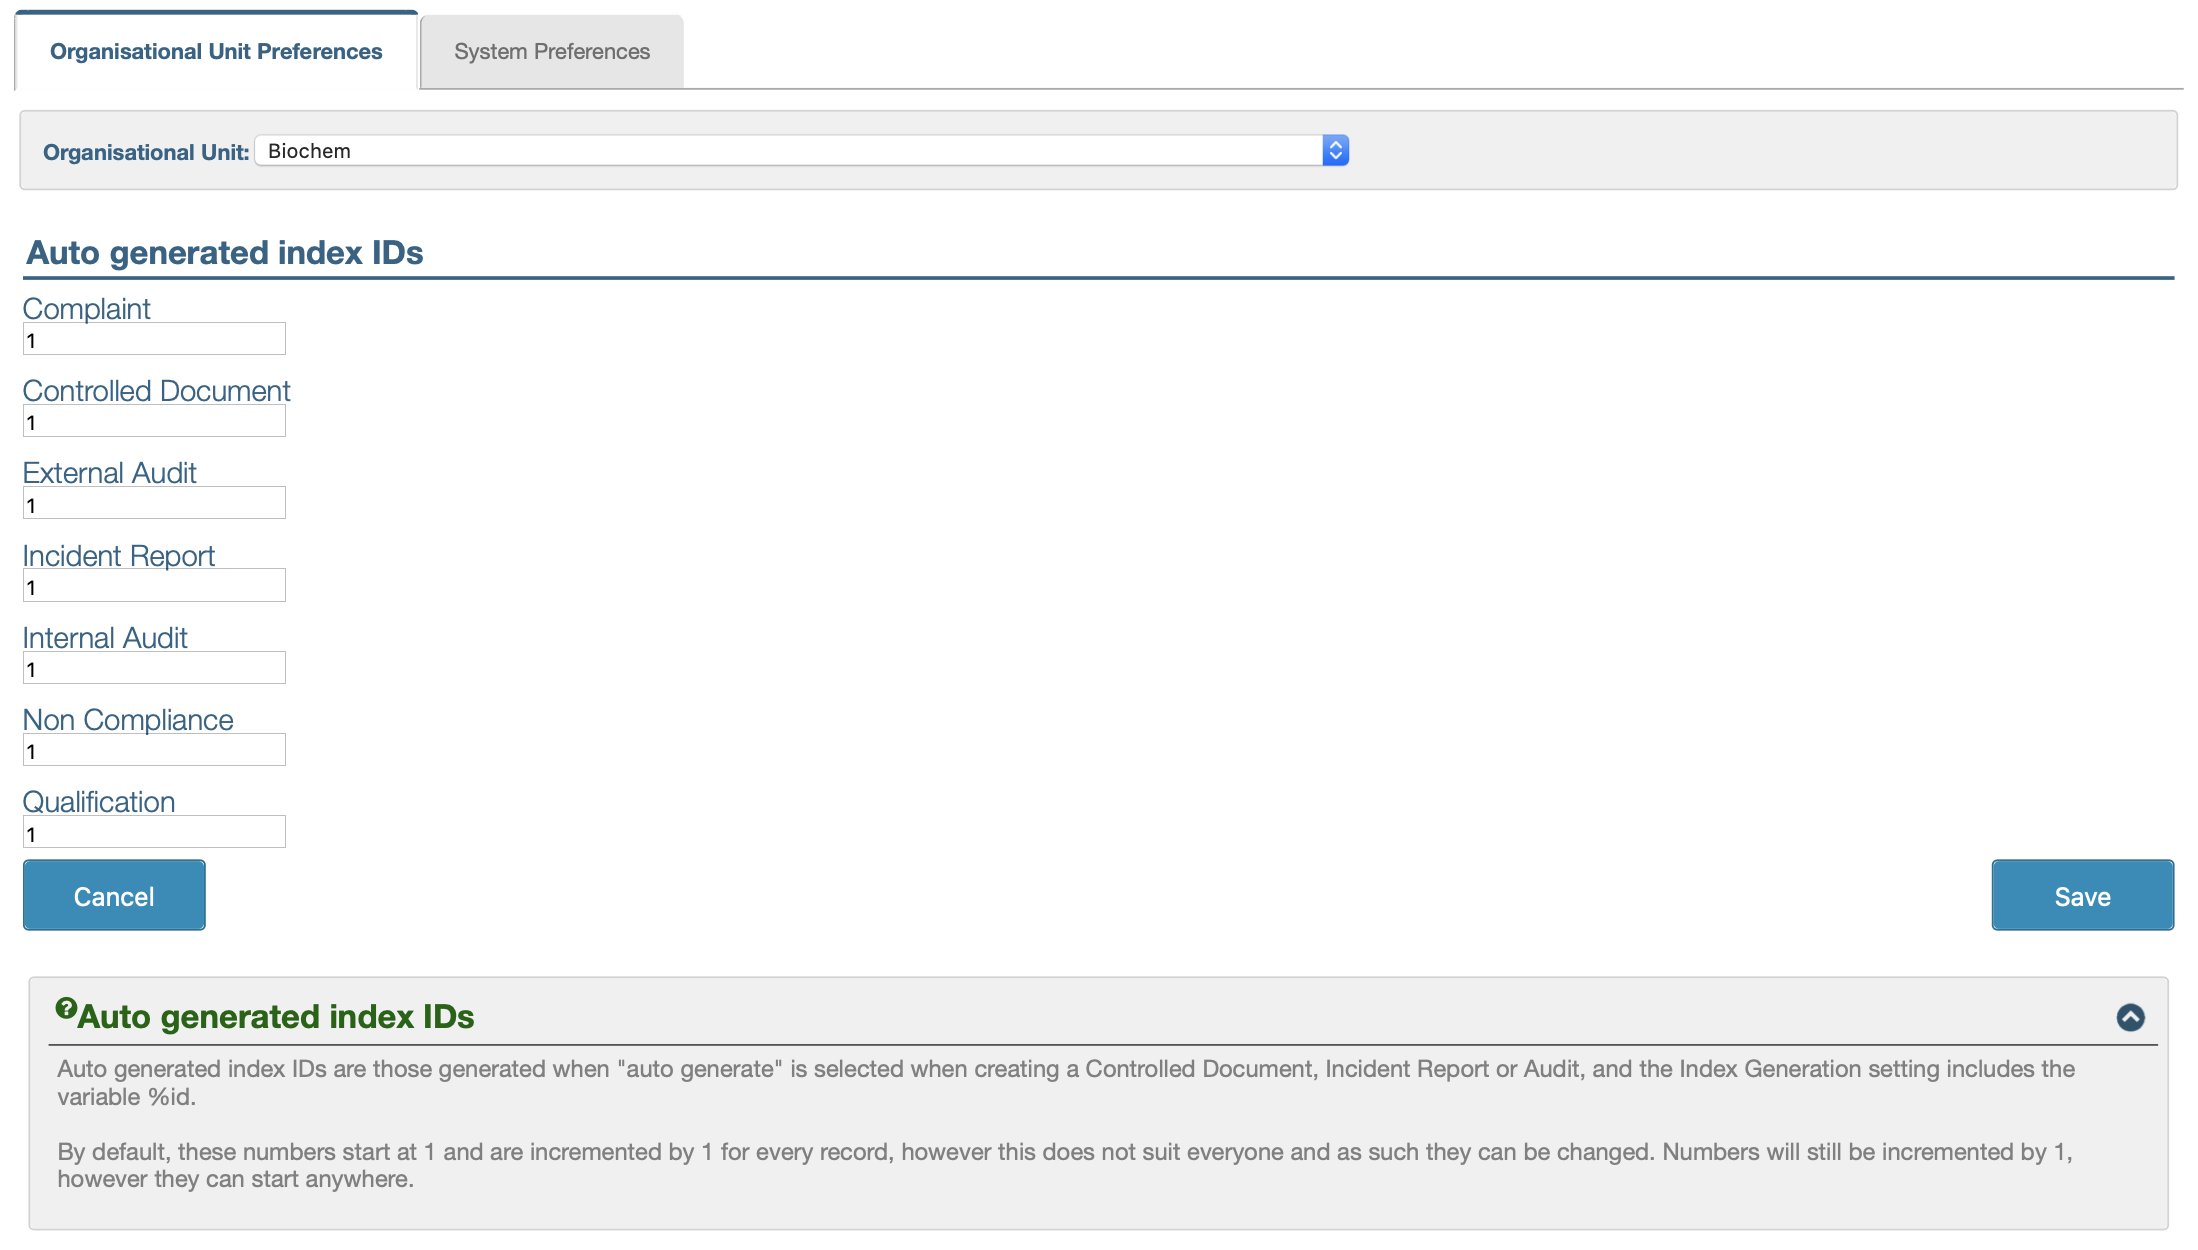This screenshot has height=1250, width=2198.
Task: Focus the Controlled Document ID input
Action: [x=154, y=421]
